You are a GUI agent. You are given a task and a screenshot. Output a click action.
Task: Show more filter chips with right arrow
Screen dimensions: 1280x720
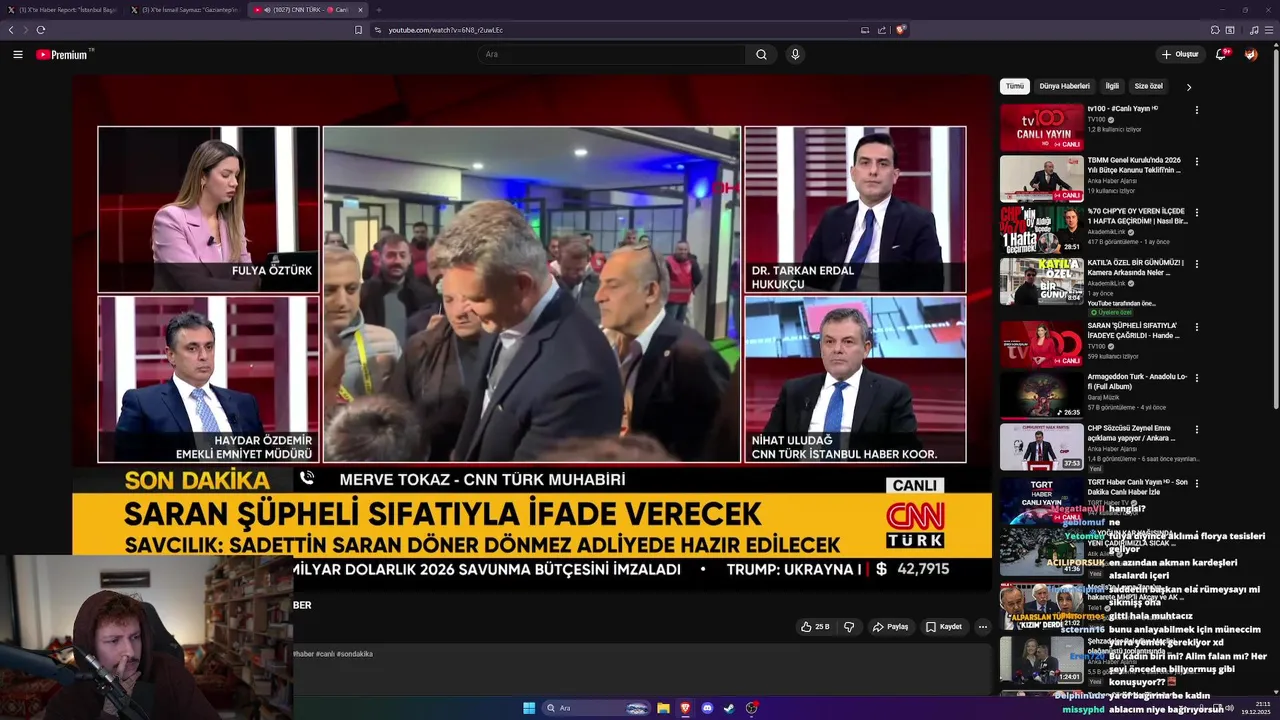tap(1189, 87)
